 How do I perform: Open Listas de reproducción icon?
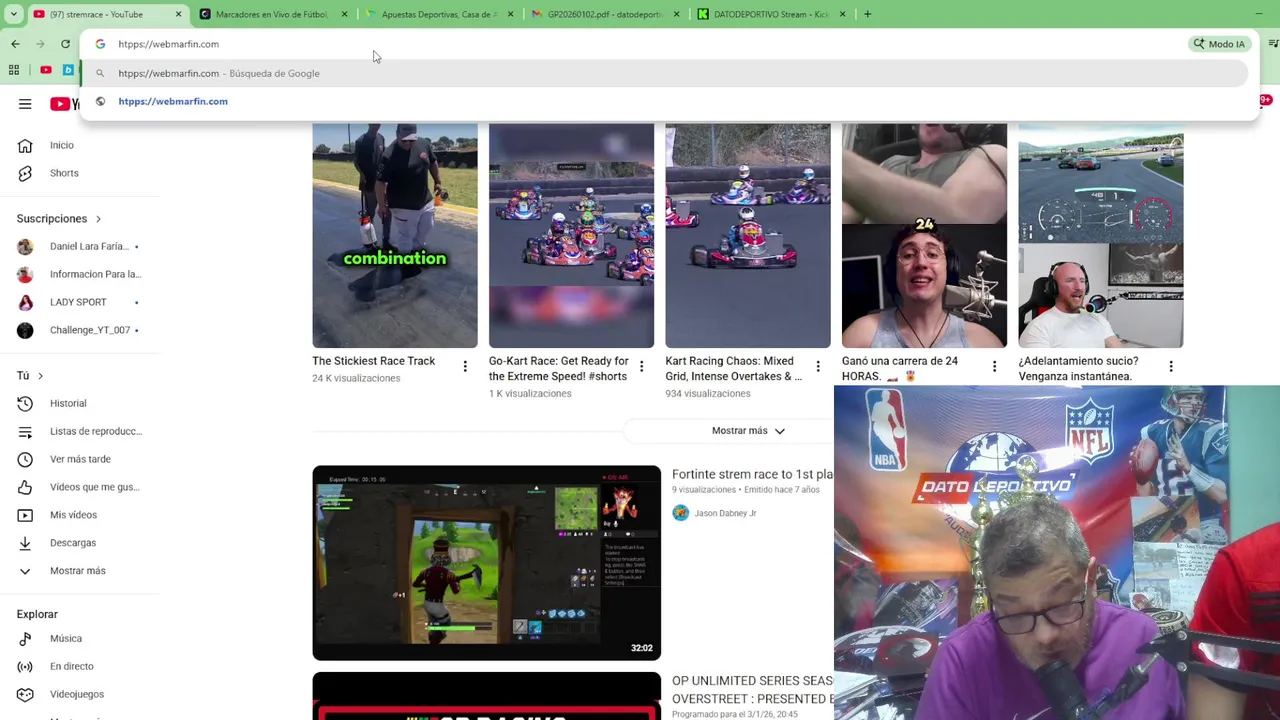(x=25, y=431)
